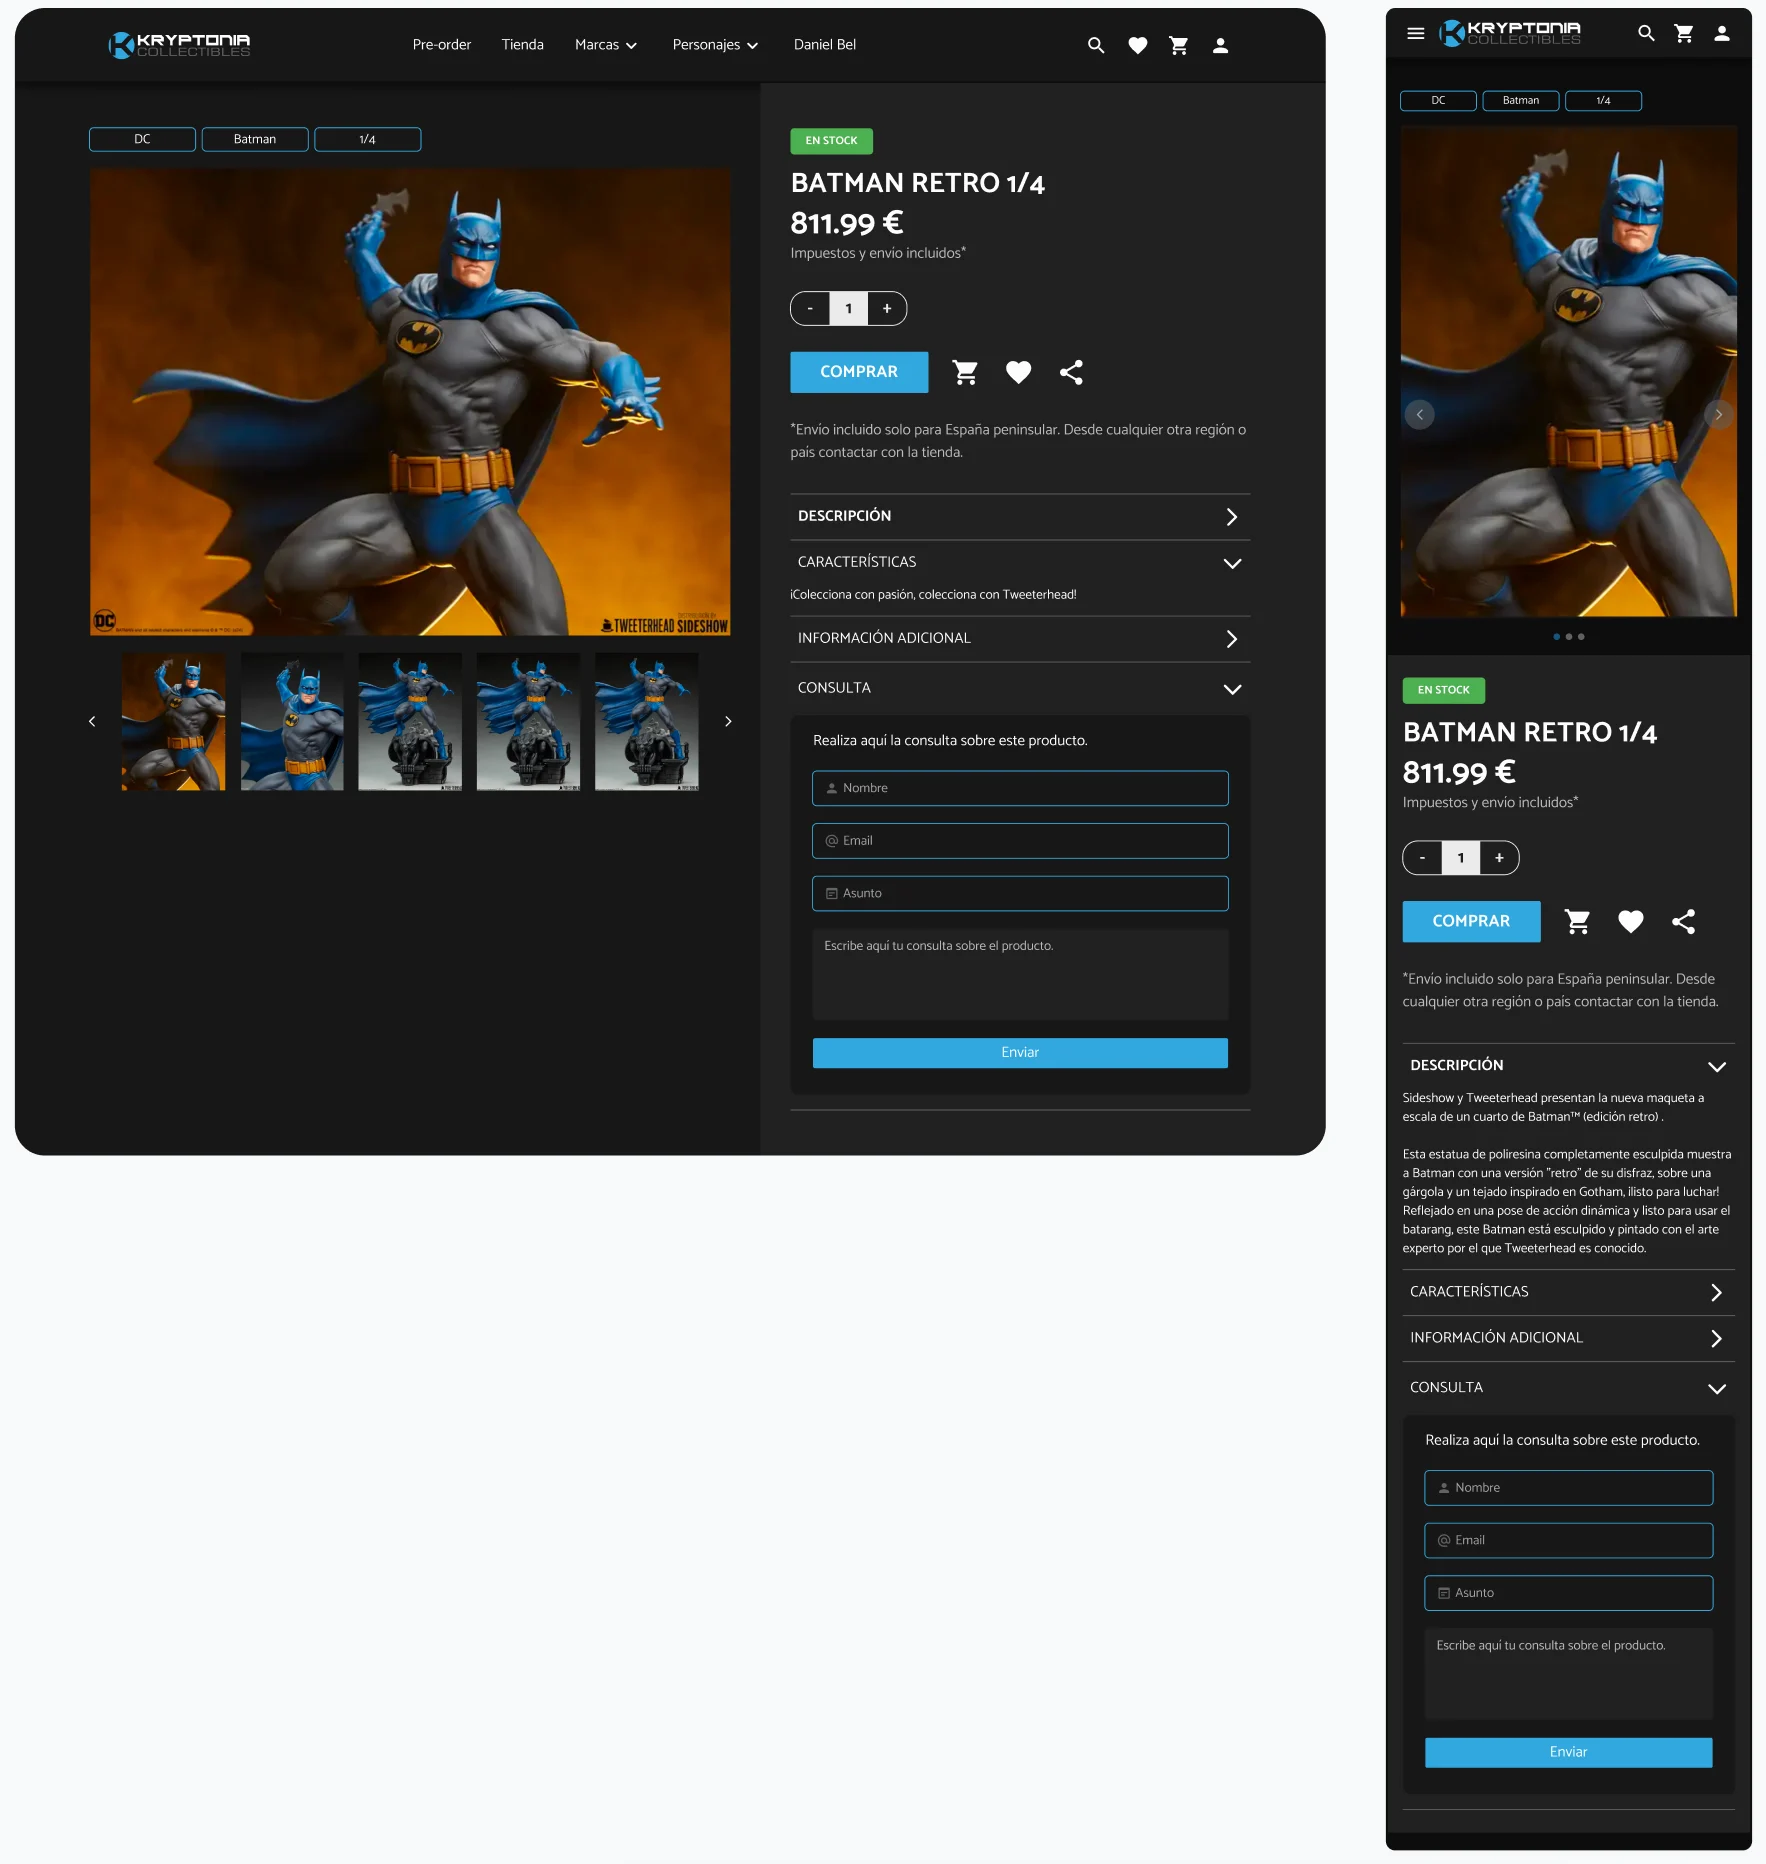The height and width of the screenshot is (1864, 1766).
Task: Submit desktop consulta form with Enviar
Action: coord(1020,1053)
